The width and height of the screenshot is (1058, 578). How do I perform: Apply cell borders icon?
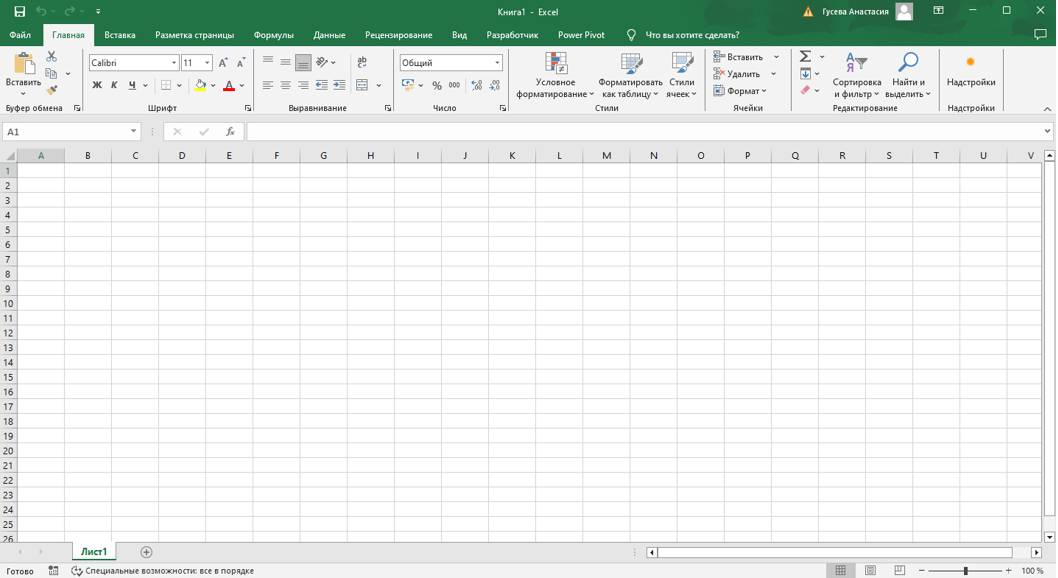(166, 85)
